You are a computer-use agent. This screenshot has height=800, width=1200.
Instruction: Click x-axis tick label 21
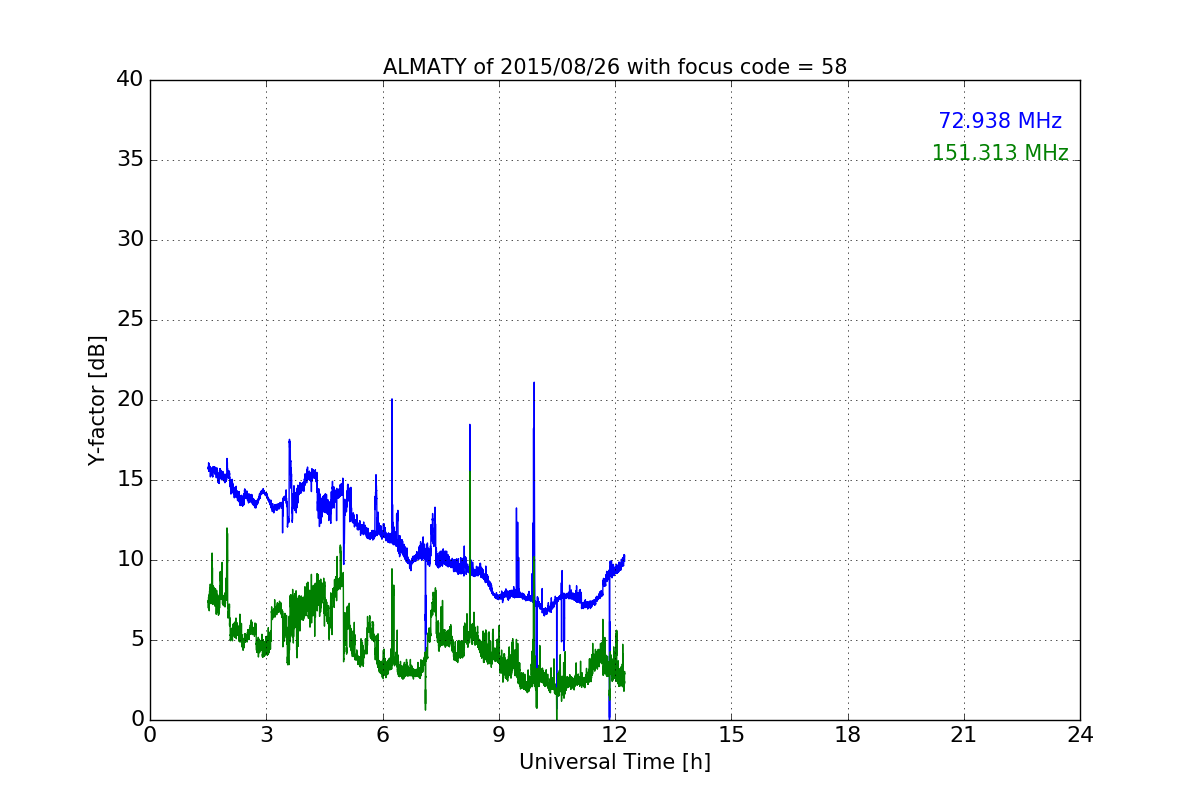(x=964, y=735)
